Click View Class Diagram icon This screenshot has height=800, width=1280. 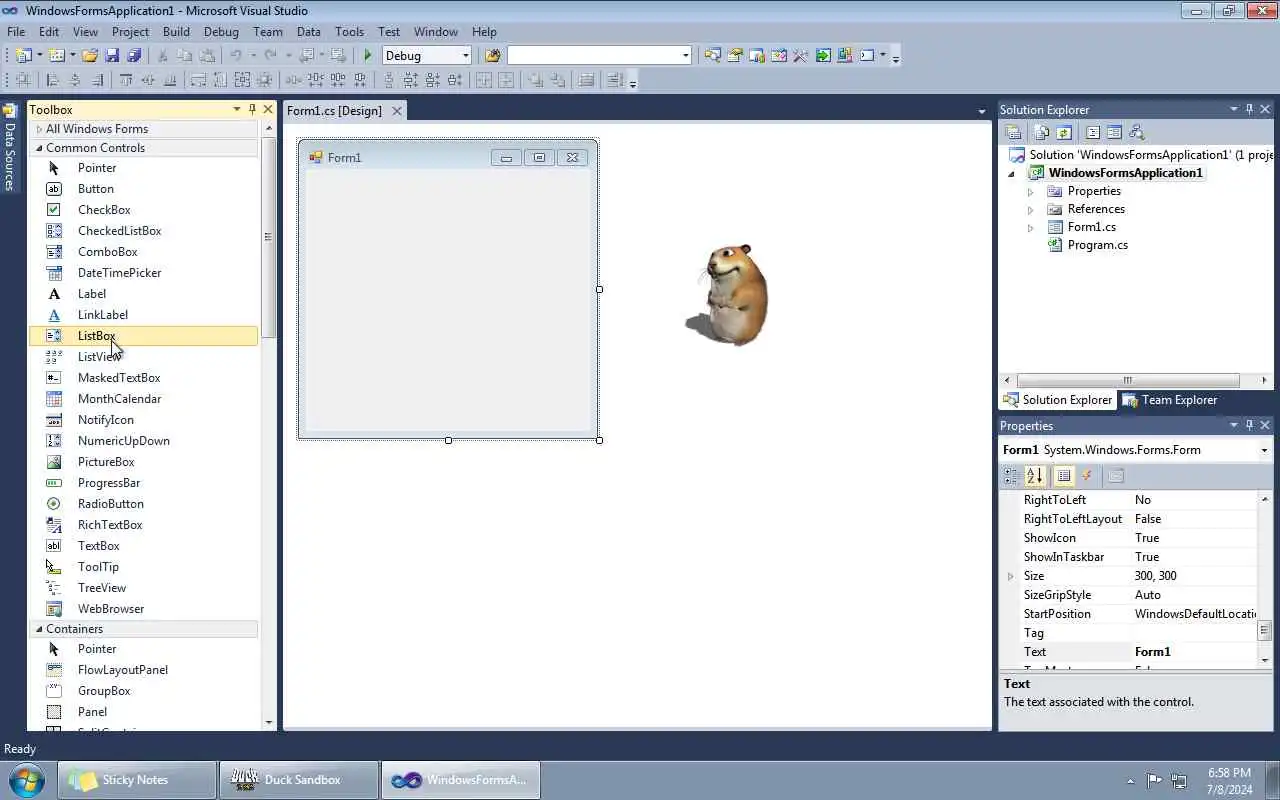1136,132
